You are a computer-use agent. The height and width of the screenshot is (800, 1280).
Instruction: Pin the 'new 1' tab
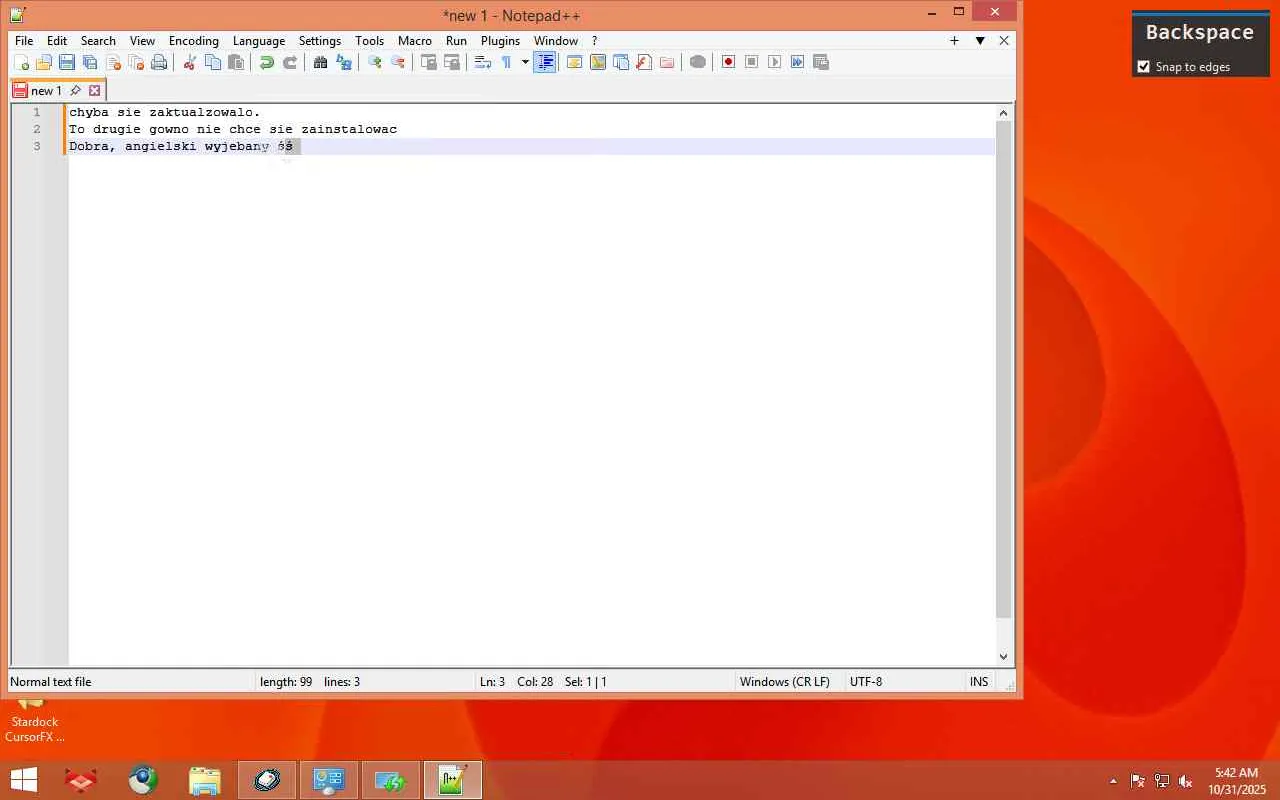(x=75, y=91)
